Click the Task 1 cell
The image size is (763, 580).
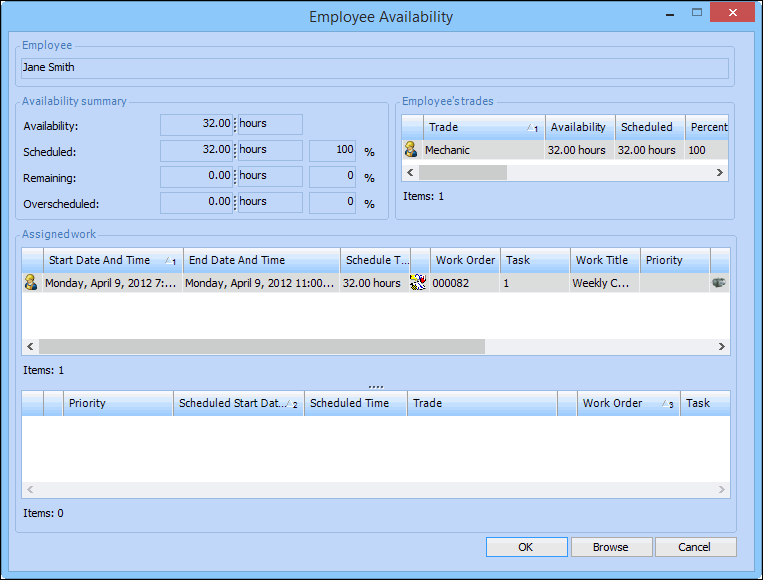click(535, 283)
